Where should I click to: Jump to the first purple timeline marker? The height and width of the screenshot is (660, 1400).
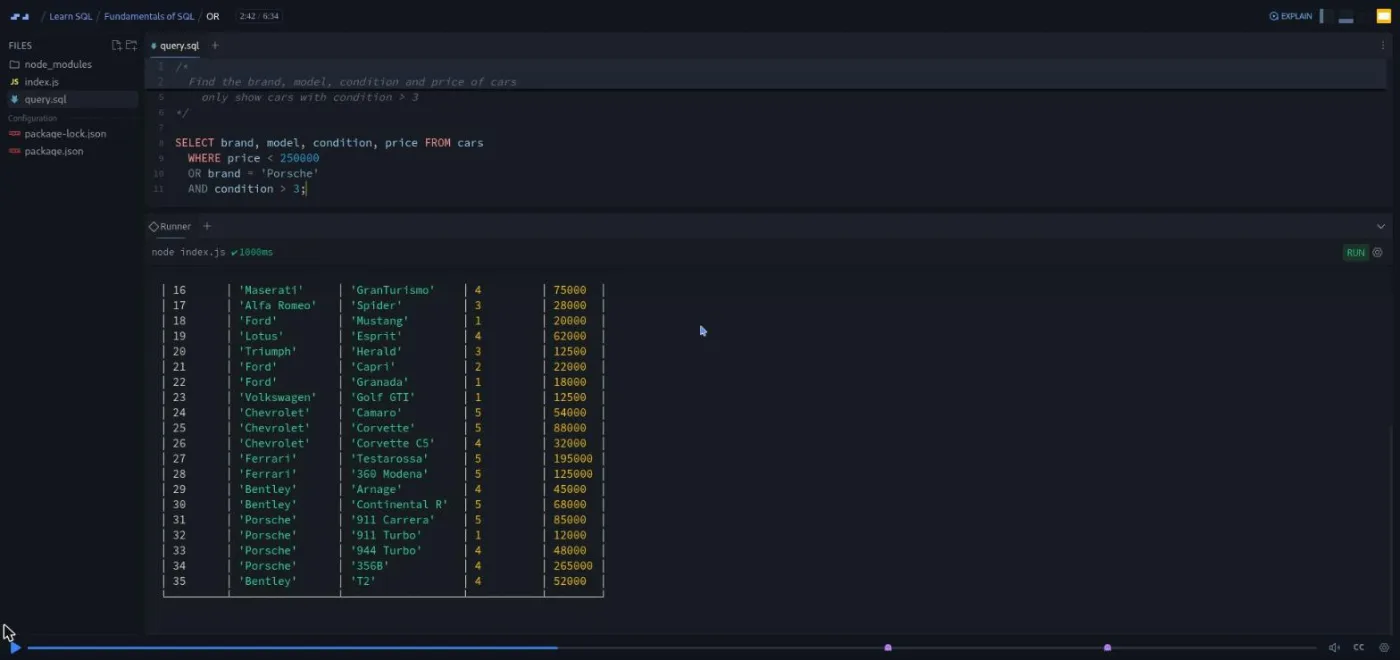coord(888,648)
